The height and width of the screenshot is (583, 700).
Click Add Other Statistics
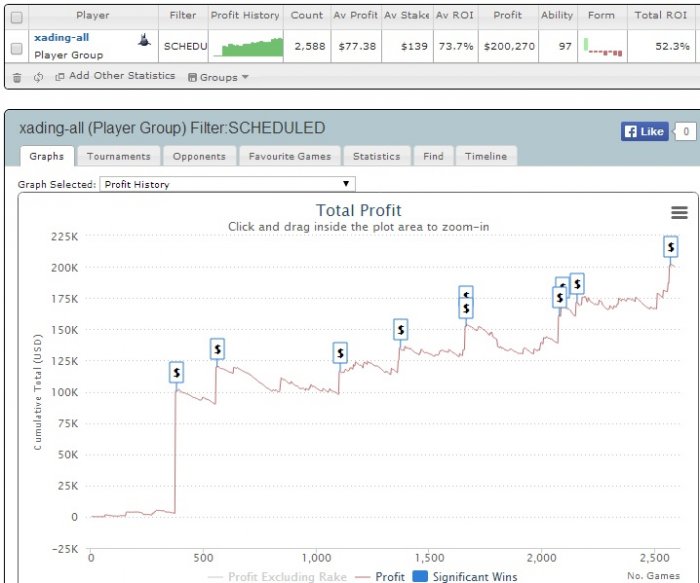(115, 76)
